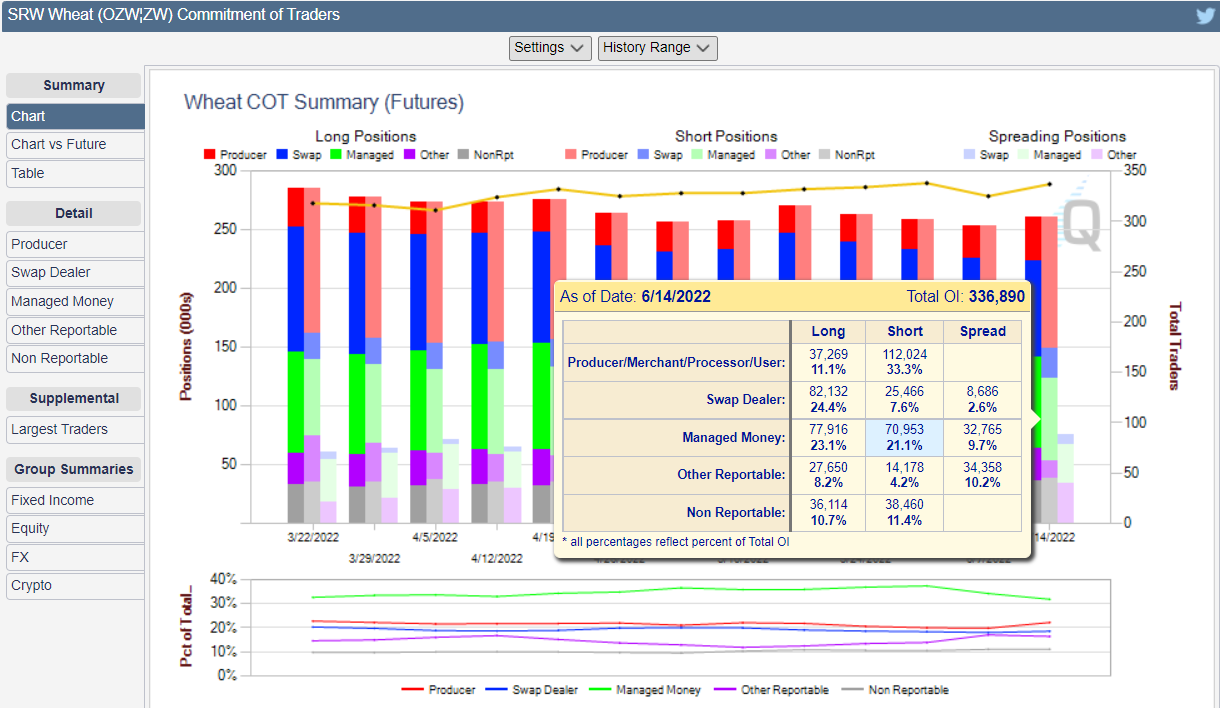Open Chart vs Future view
Screen dimensions: 1220x708
point(58,144)
